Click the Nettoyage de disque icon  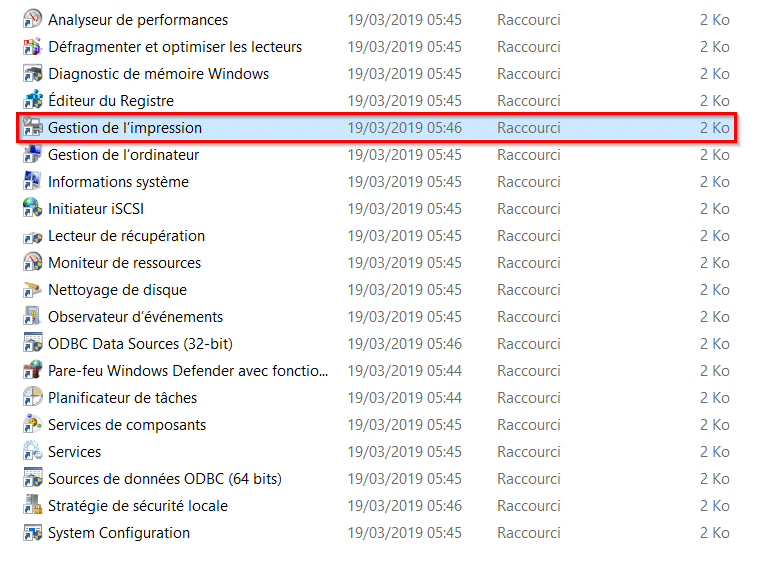pos(33,290)
